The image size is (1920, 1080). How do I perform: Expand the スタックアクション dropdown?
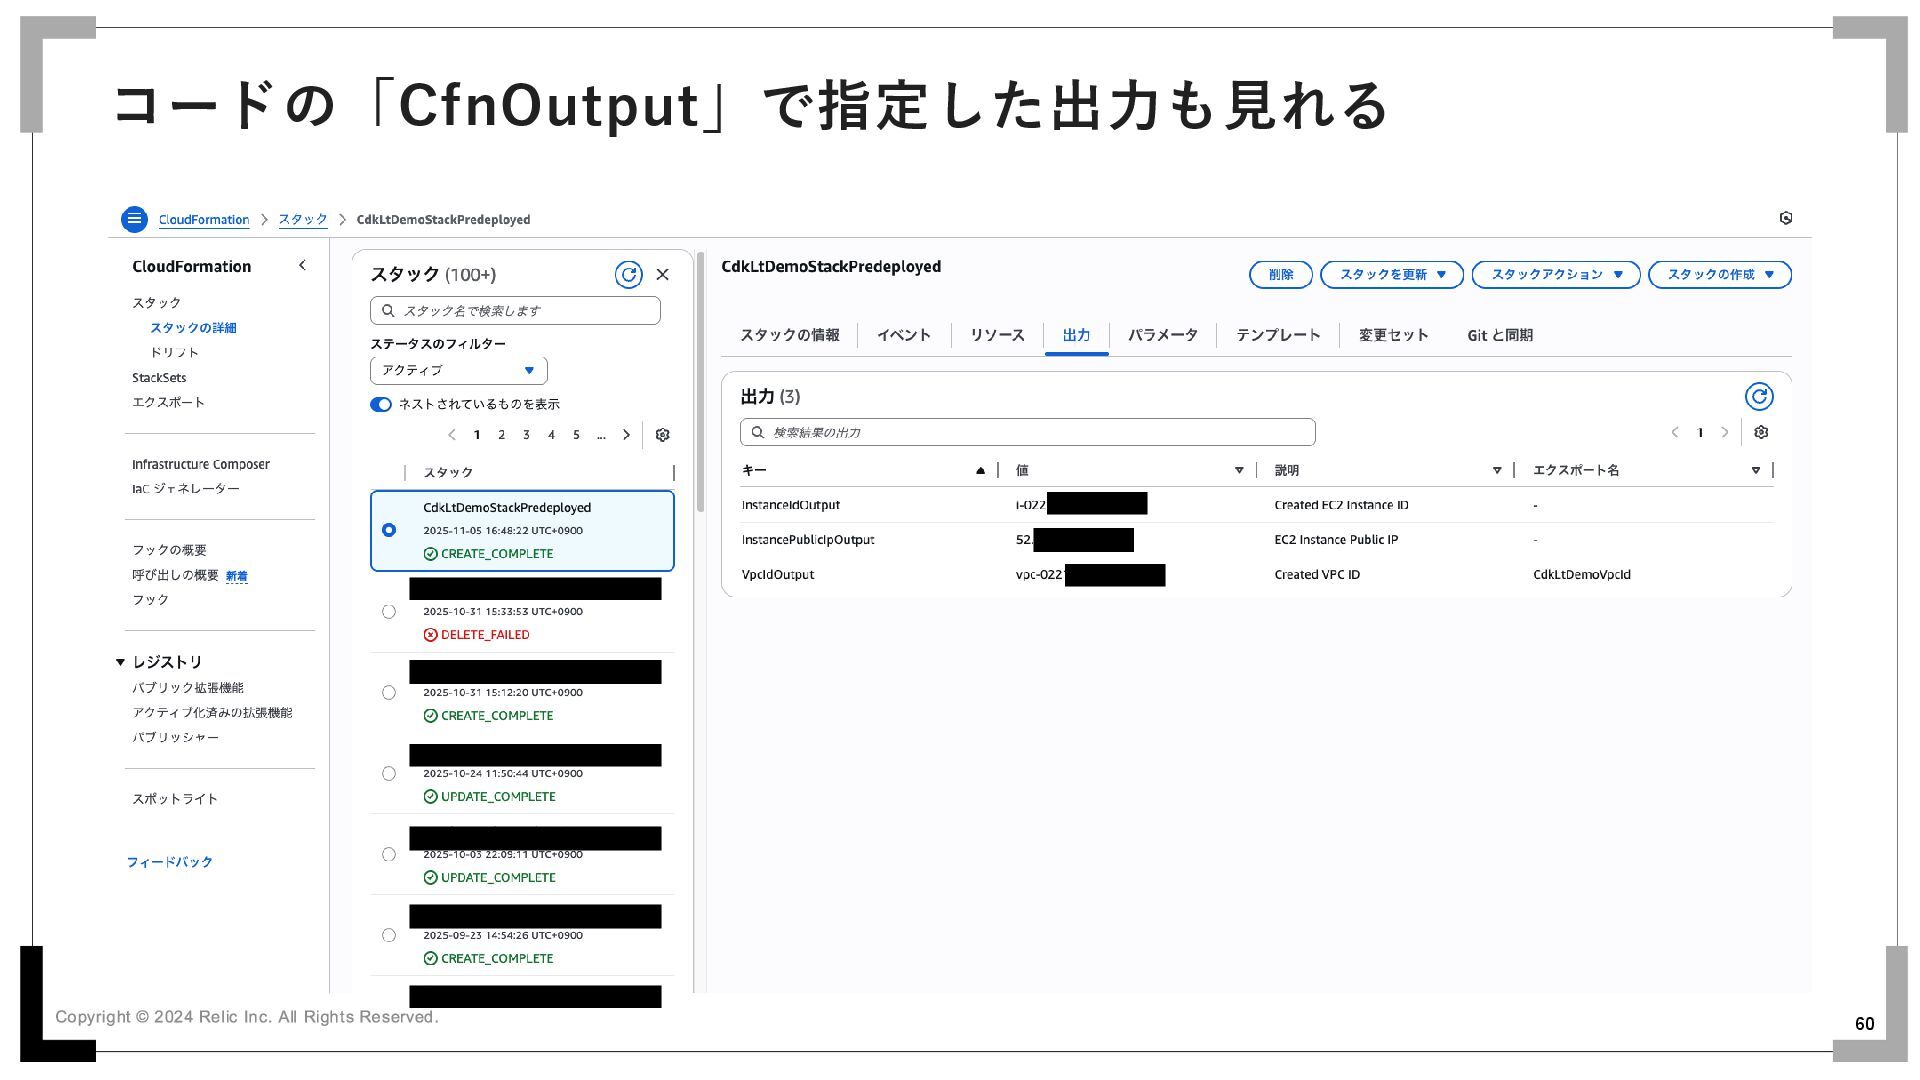[x=1555, y=275]
